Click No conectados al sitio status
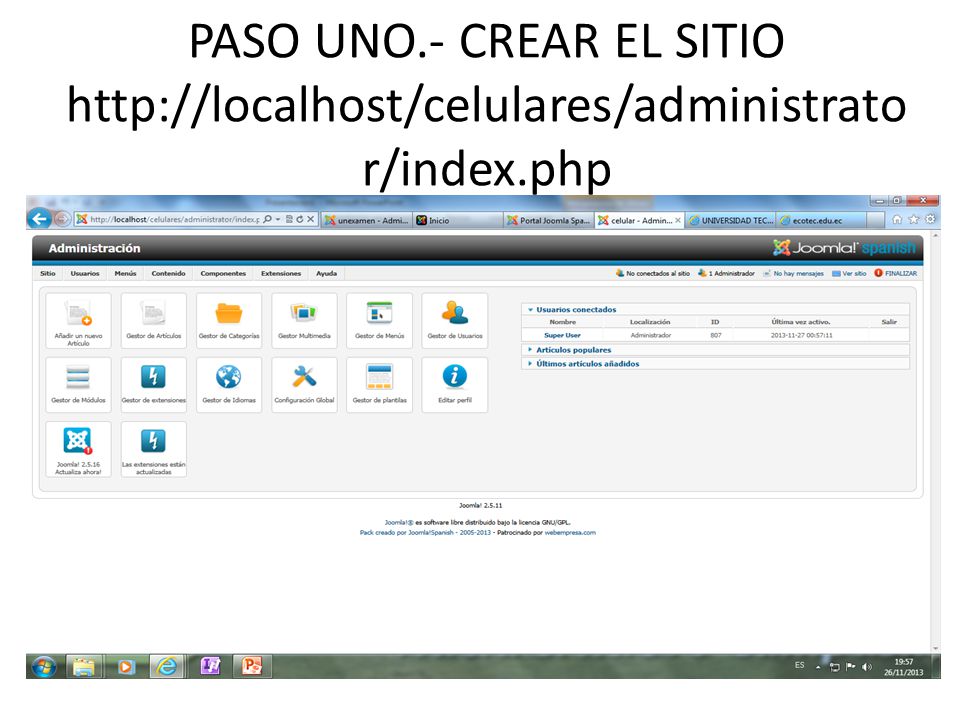Screen dimensions: 960x720 pyautogui.click(x=653, y=274)
